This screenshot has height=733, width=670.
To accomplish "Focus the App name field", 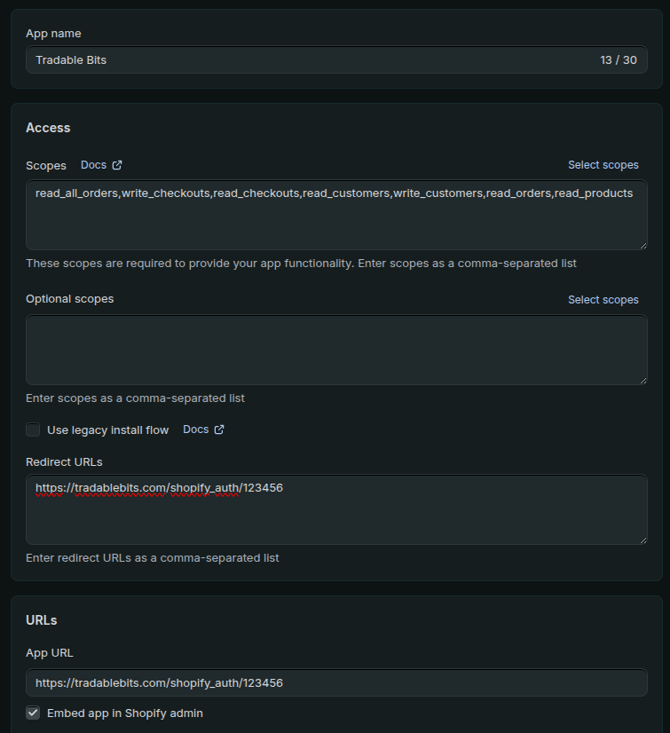I will 337,60.
